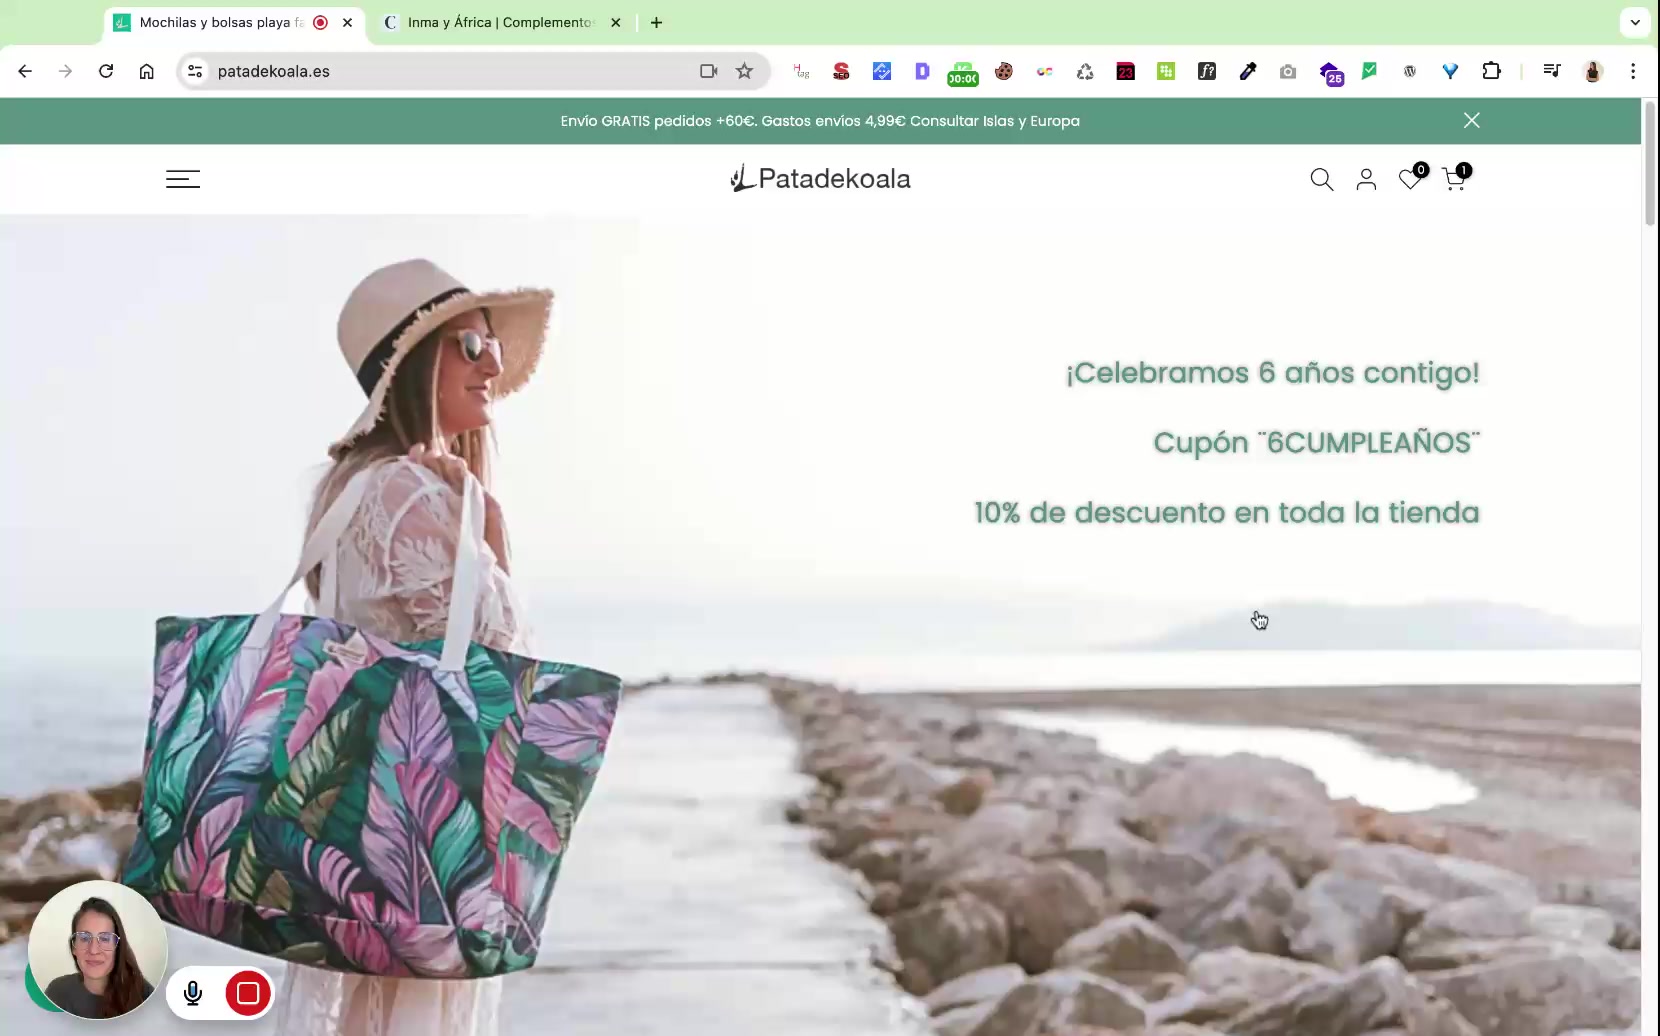View site information icon in address bar
This screenshot has height=1036, width=1660.
point(196,71)
